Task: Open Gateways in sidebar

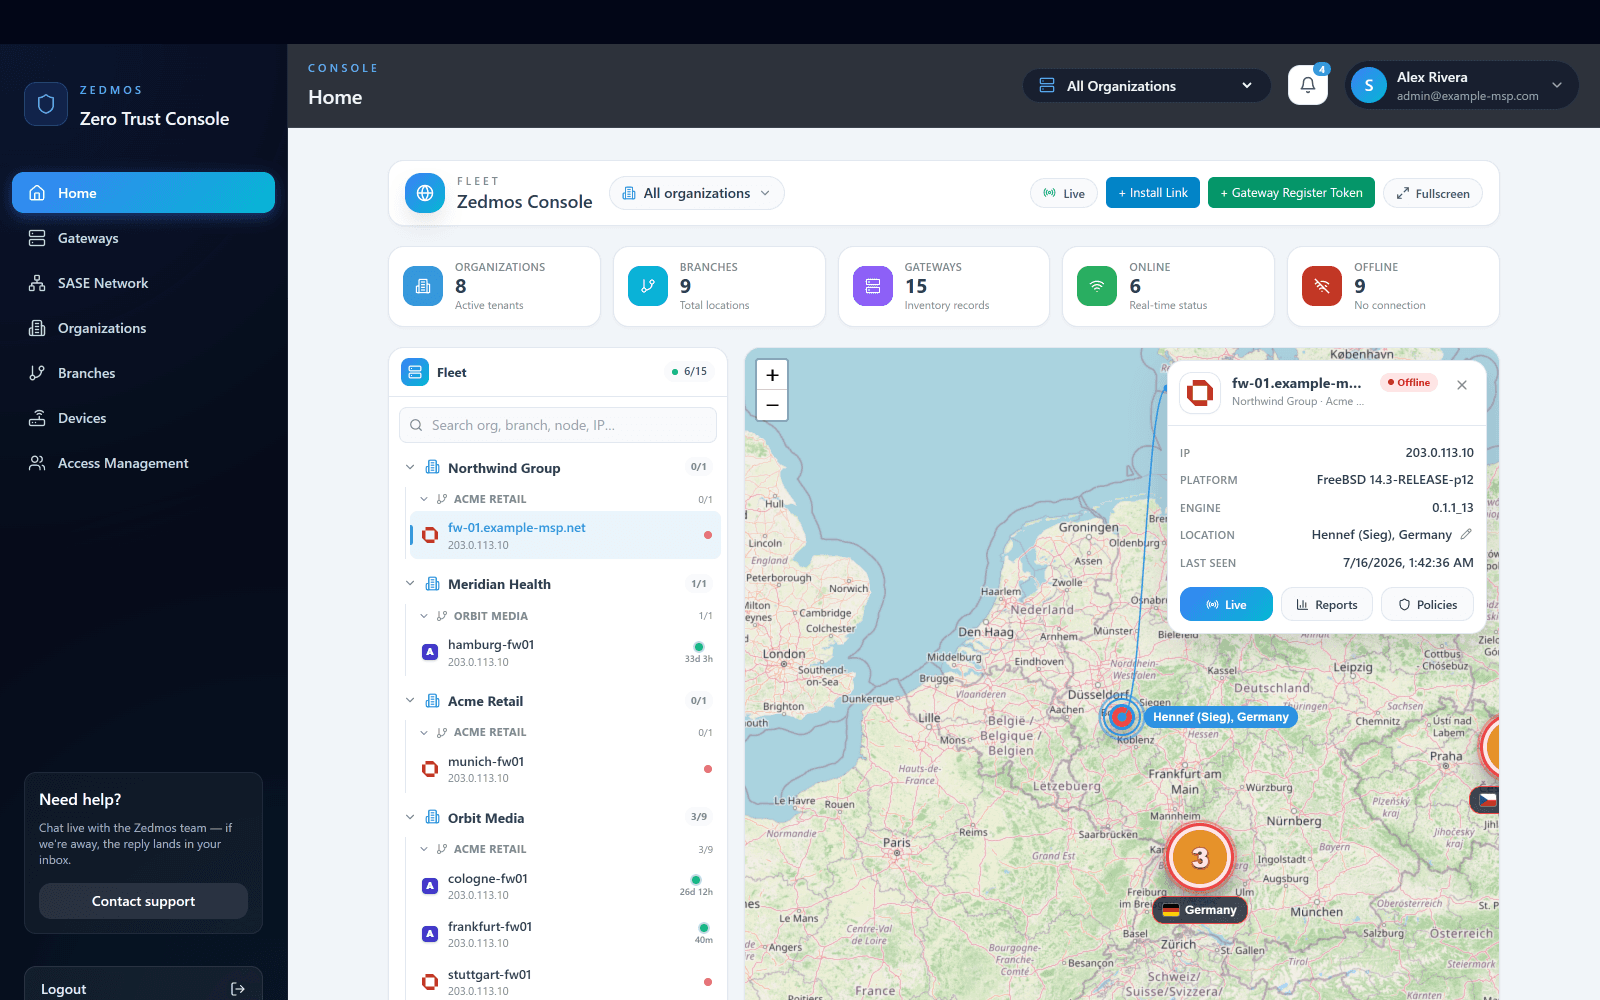Action: coord(143,238)
